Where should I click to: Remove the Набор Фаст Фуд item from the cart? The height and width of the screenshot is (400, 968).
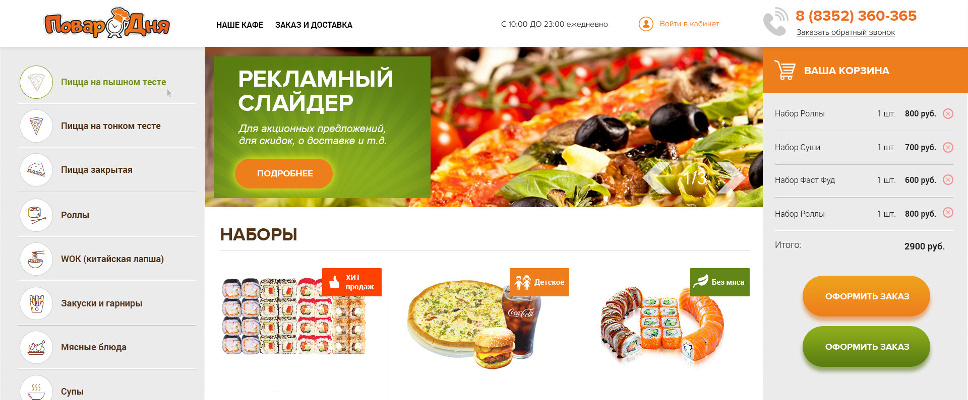pos(948,180)
